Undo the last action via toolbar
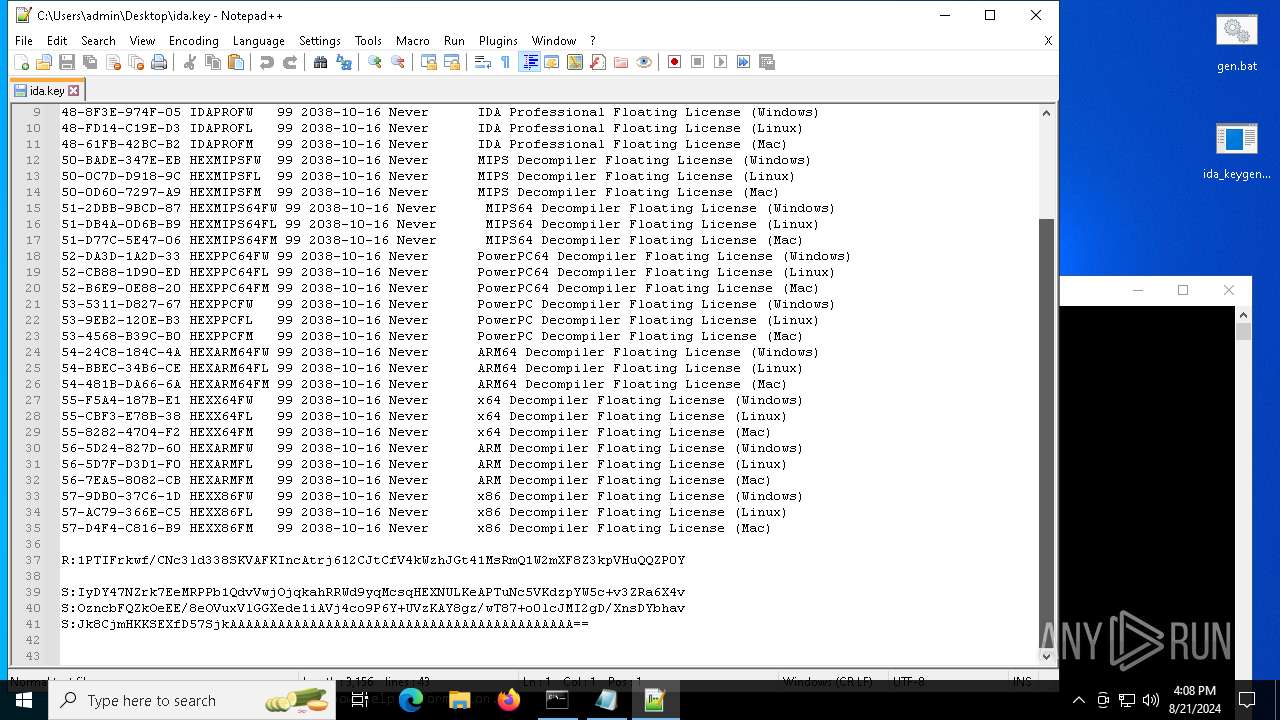This screenshot has height=720, width=1280. (267, 62)
